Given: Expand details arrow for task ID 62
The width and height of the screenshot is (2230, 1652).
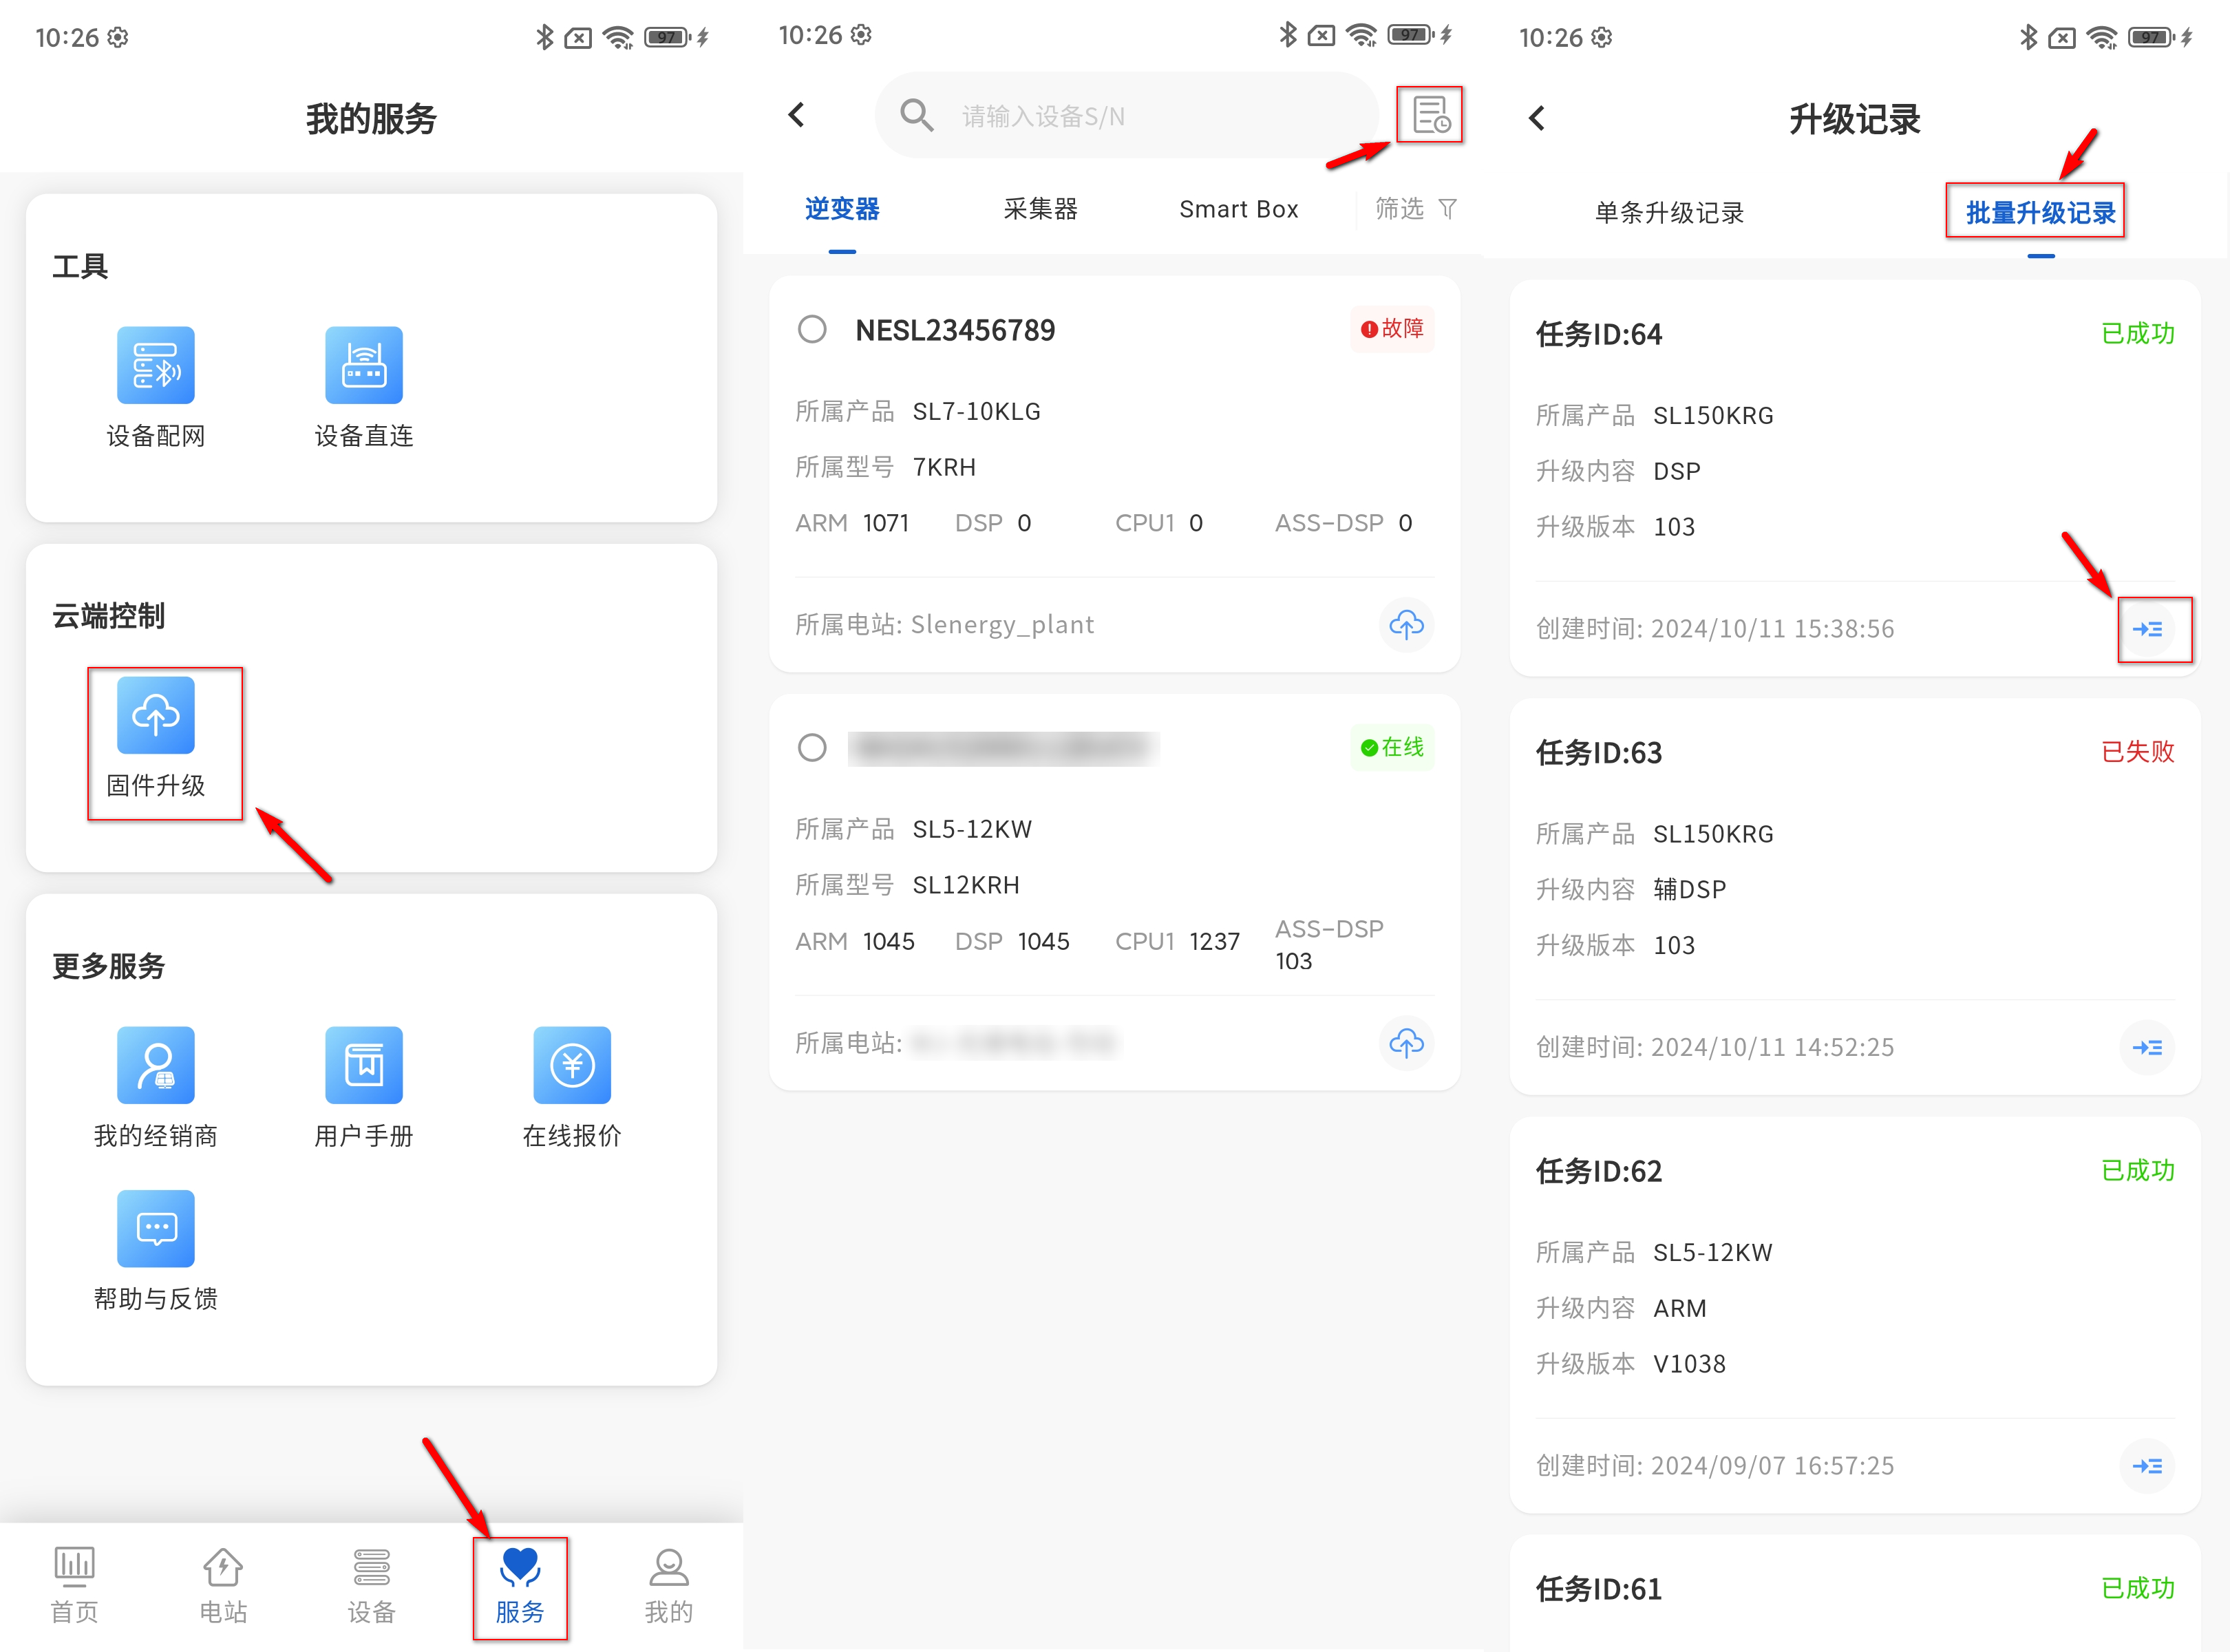Looking at the screenshot, I should (2147, 1466).
